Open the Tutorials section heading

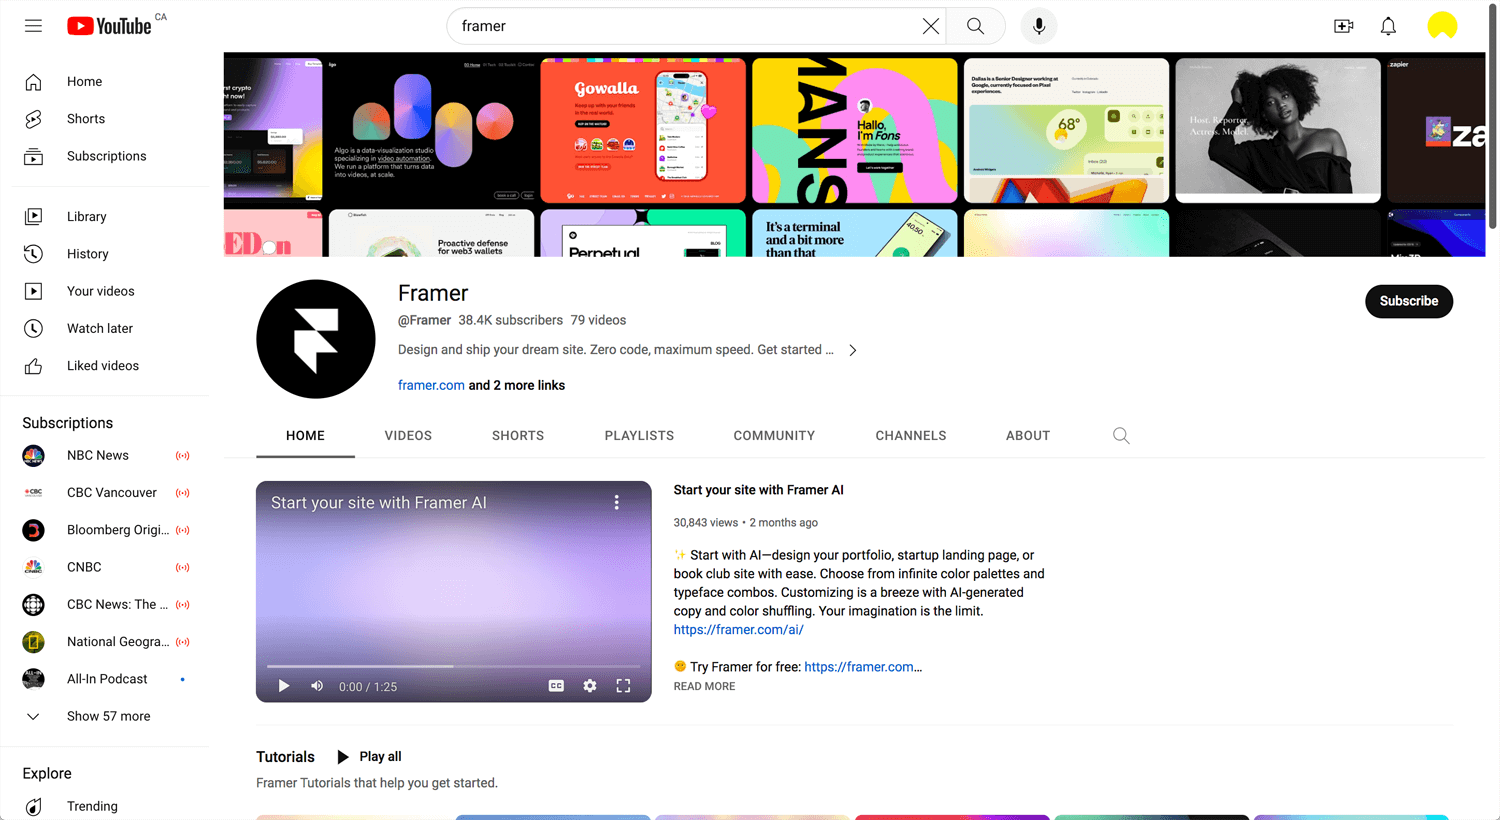click(285, 757)
